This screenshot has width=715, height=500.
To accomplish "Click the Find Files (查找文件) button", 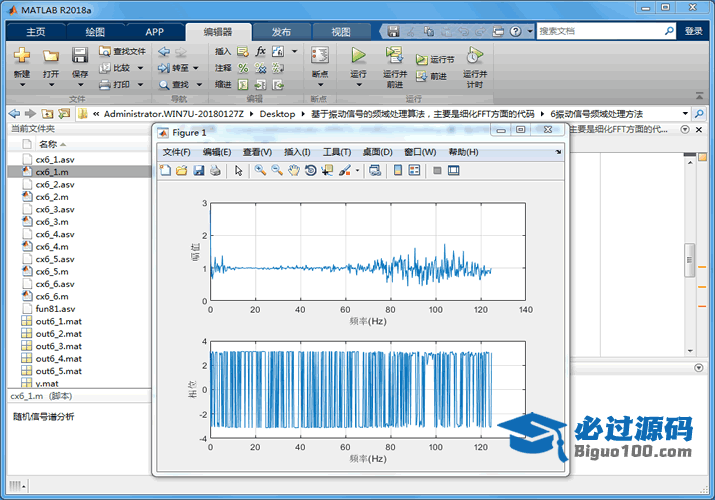I will click(122, 51).
